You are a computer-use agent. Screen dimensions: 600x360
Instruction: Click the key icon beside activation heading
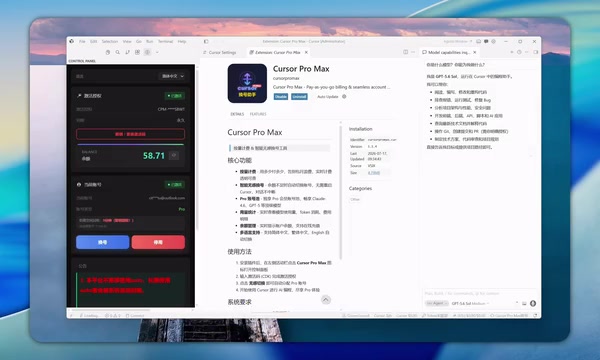[x=79, y=96]
